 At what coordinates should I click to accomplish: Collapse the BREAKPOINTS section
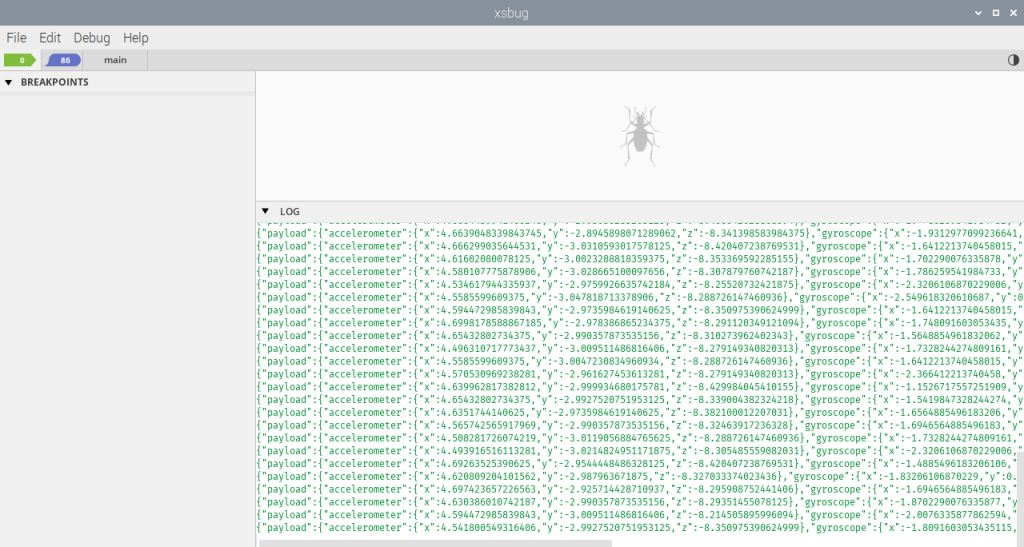click(8, 82)
